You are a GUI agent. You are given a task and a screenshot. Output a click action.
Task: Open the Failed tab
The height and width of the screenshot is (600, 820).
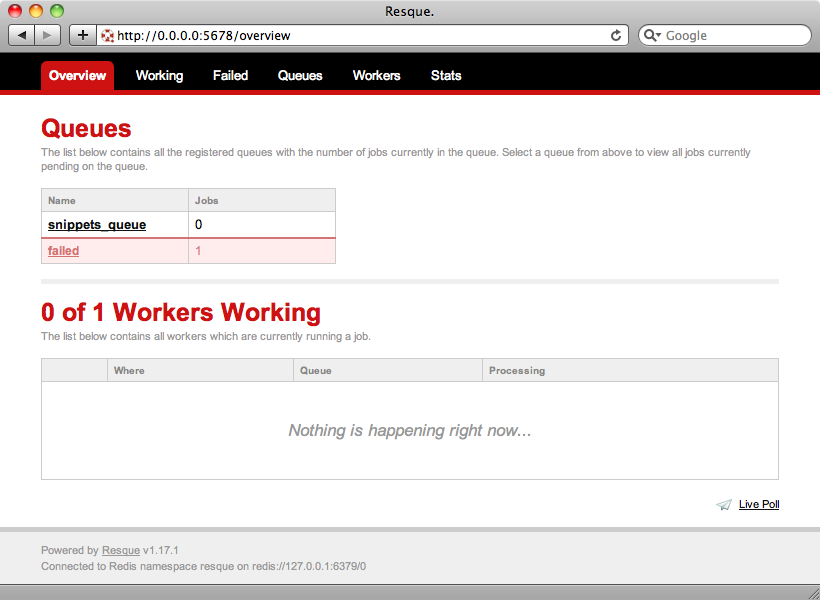point(230,76)
